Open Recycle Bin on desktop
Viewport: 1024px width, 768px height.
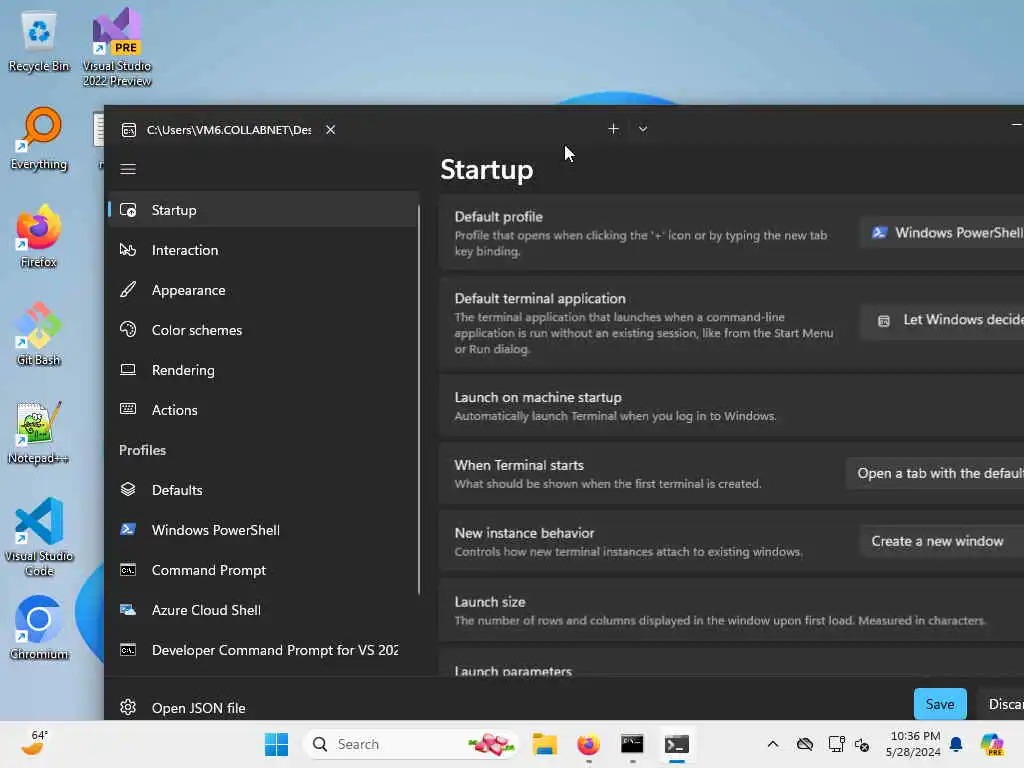point(39,40)
